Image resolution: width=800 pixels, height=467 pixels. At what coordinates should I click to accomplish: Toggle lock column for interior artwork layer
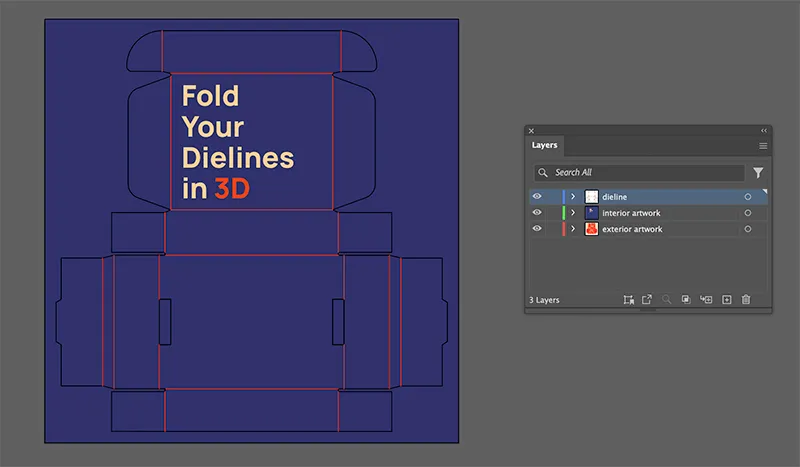(553, 213)
